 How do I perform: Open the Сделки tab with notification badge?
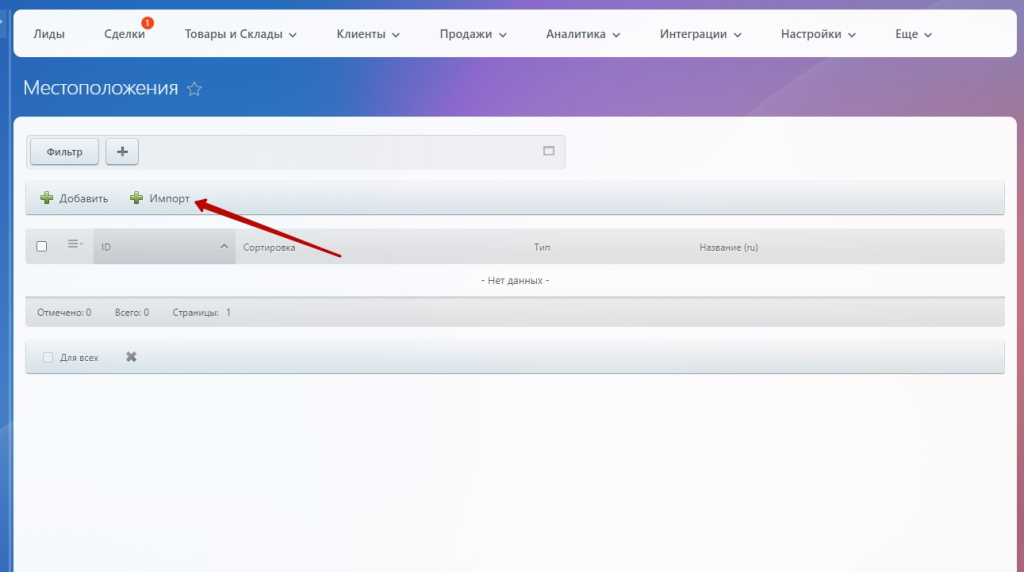coord(124,34)
